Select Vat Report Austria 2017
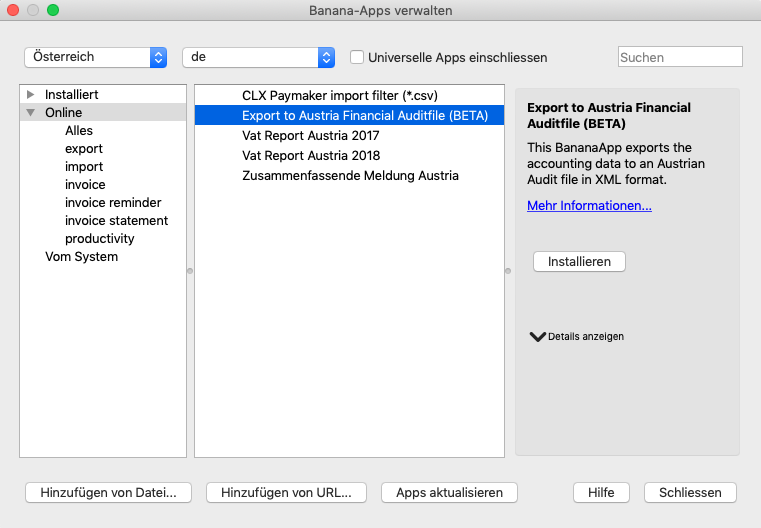Viewport: 761px width, 528px height. [349, 135]
